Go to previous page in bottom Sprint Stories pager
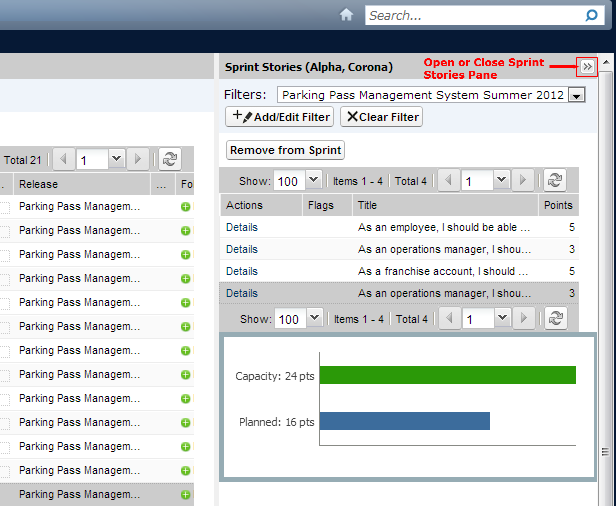The width and height of the screenshot is (616, 506). pyautogui.click(x=449, y=317)
